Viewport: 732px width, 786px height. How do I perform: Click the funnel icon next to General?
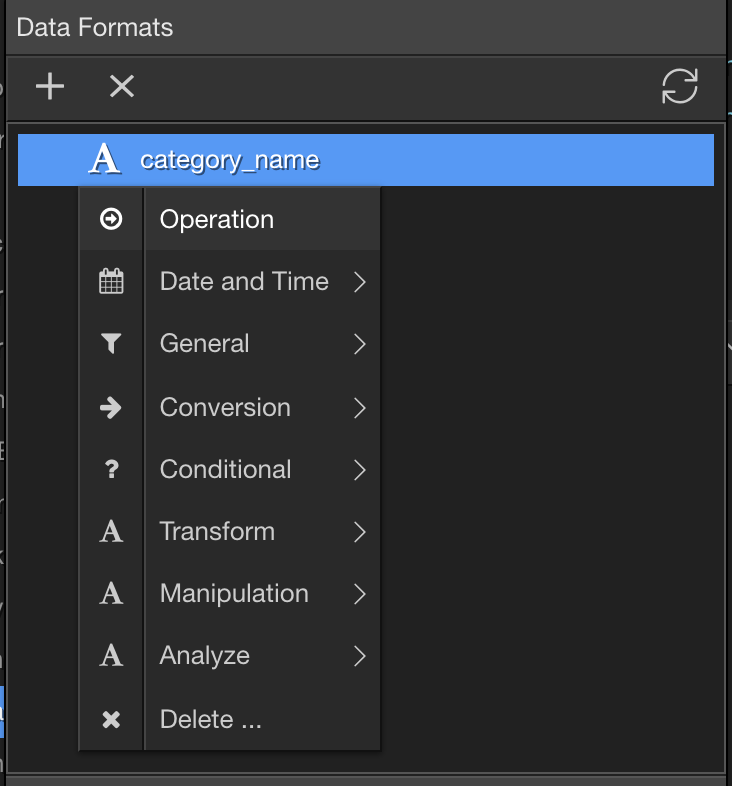pos(111,344)
